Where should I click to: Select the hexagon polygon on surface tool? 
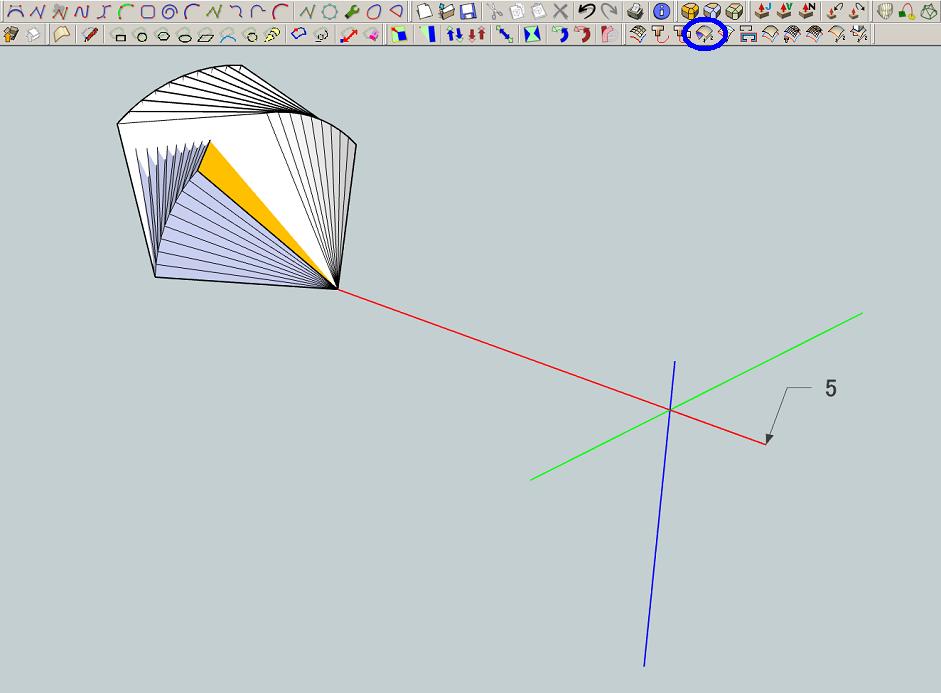click(163, 35)
